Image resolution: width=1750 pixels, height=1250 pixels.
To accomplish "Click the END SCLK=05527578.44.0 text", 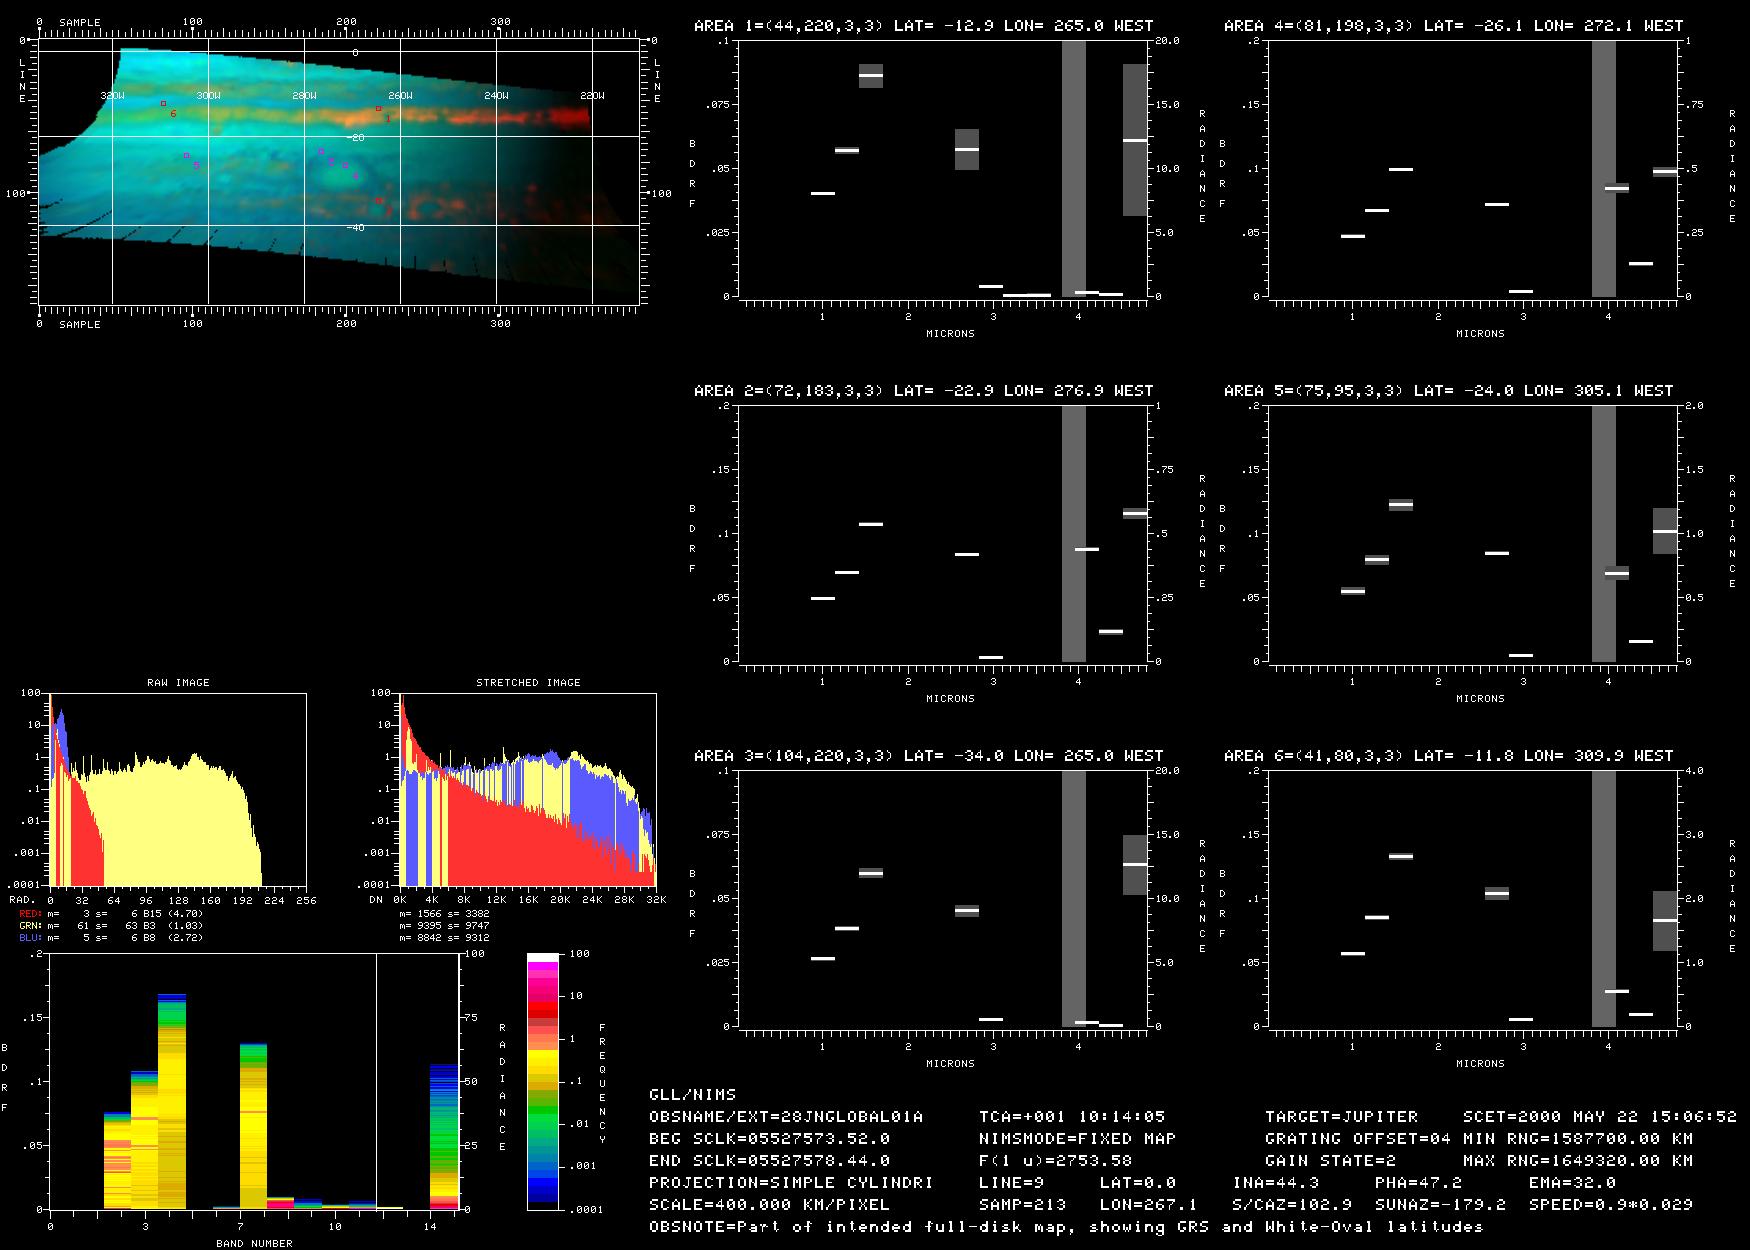I will point(769,1160).
